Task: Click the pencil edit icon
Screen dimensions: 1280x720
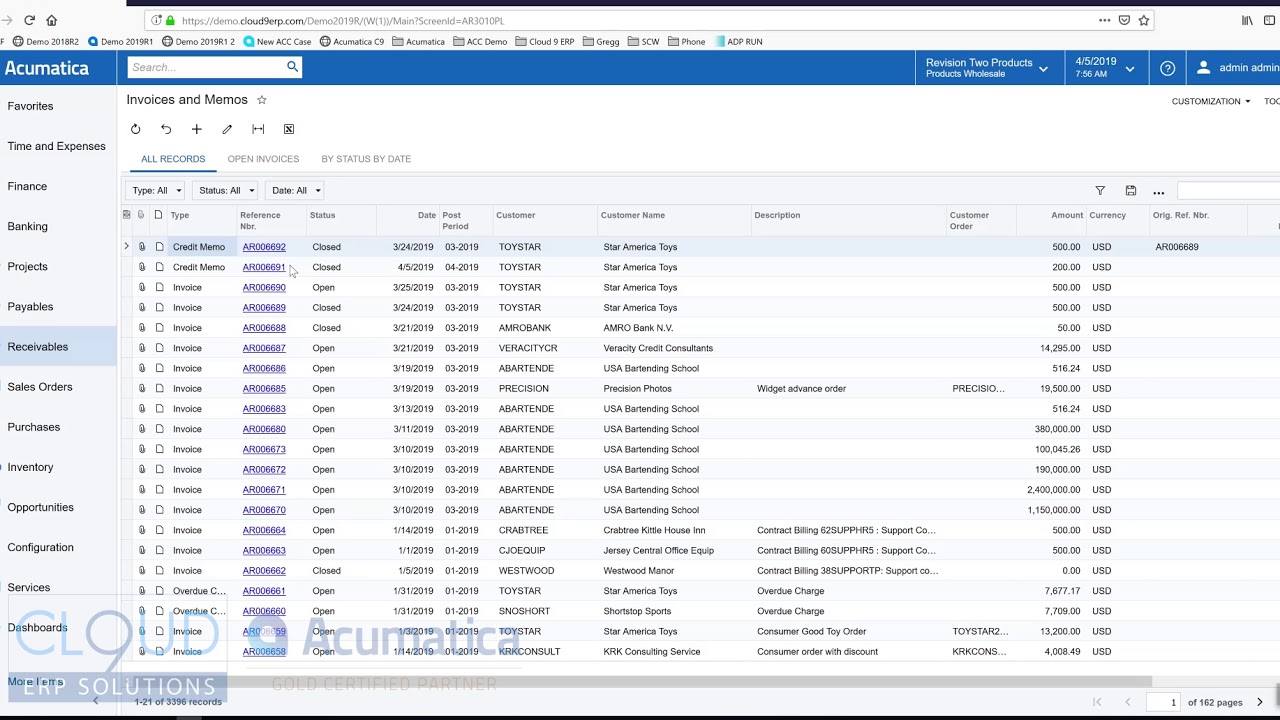Action: (x=227, y=129)
